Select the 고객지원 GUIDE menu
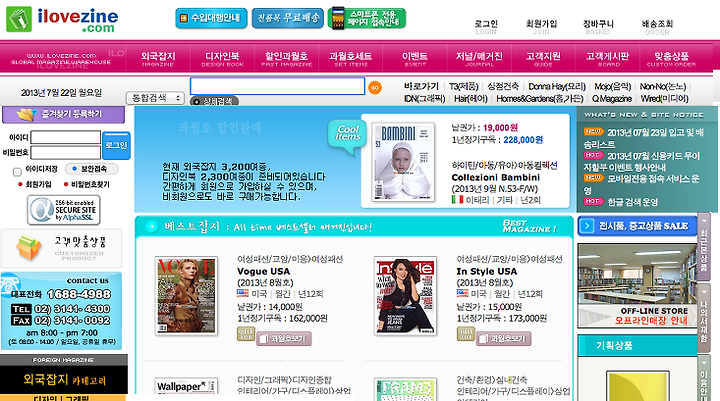The image size is (720, 401). pyautogui.click(x=543, y=59)
